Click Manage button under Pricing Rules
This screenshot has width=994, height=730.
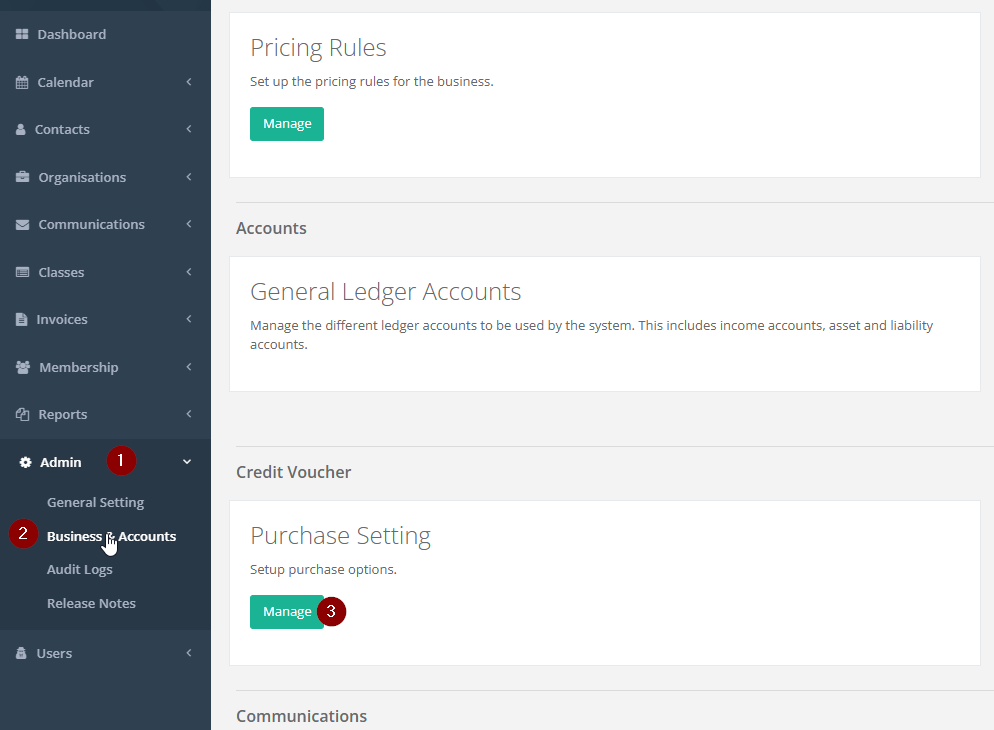pyautogui.click(x=287, y=124)
